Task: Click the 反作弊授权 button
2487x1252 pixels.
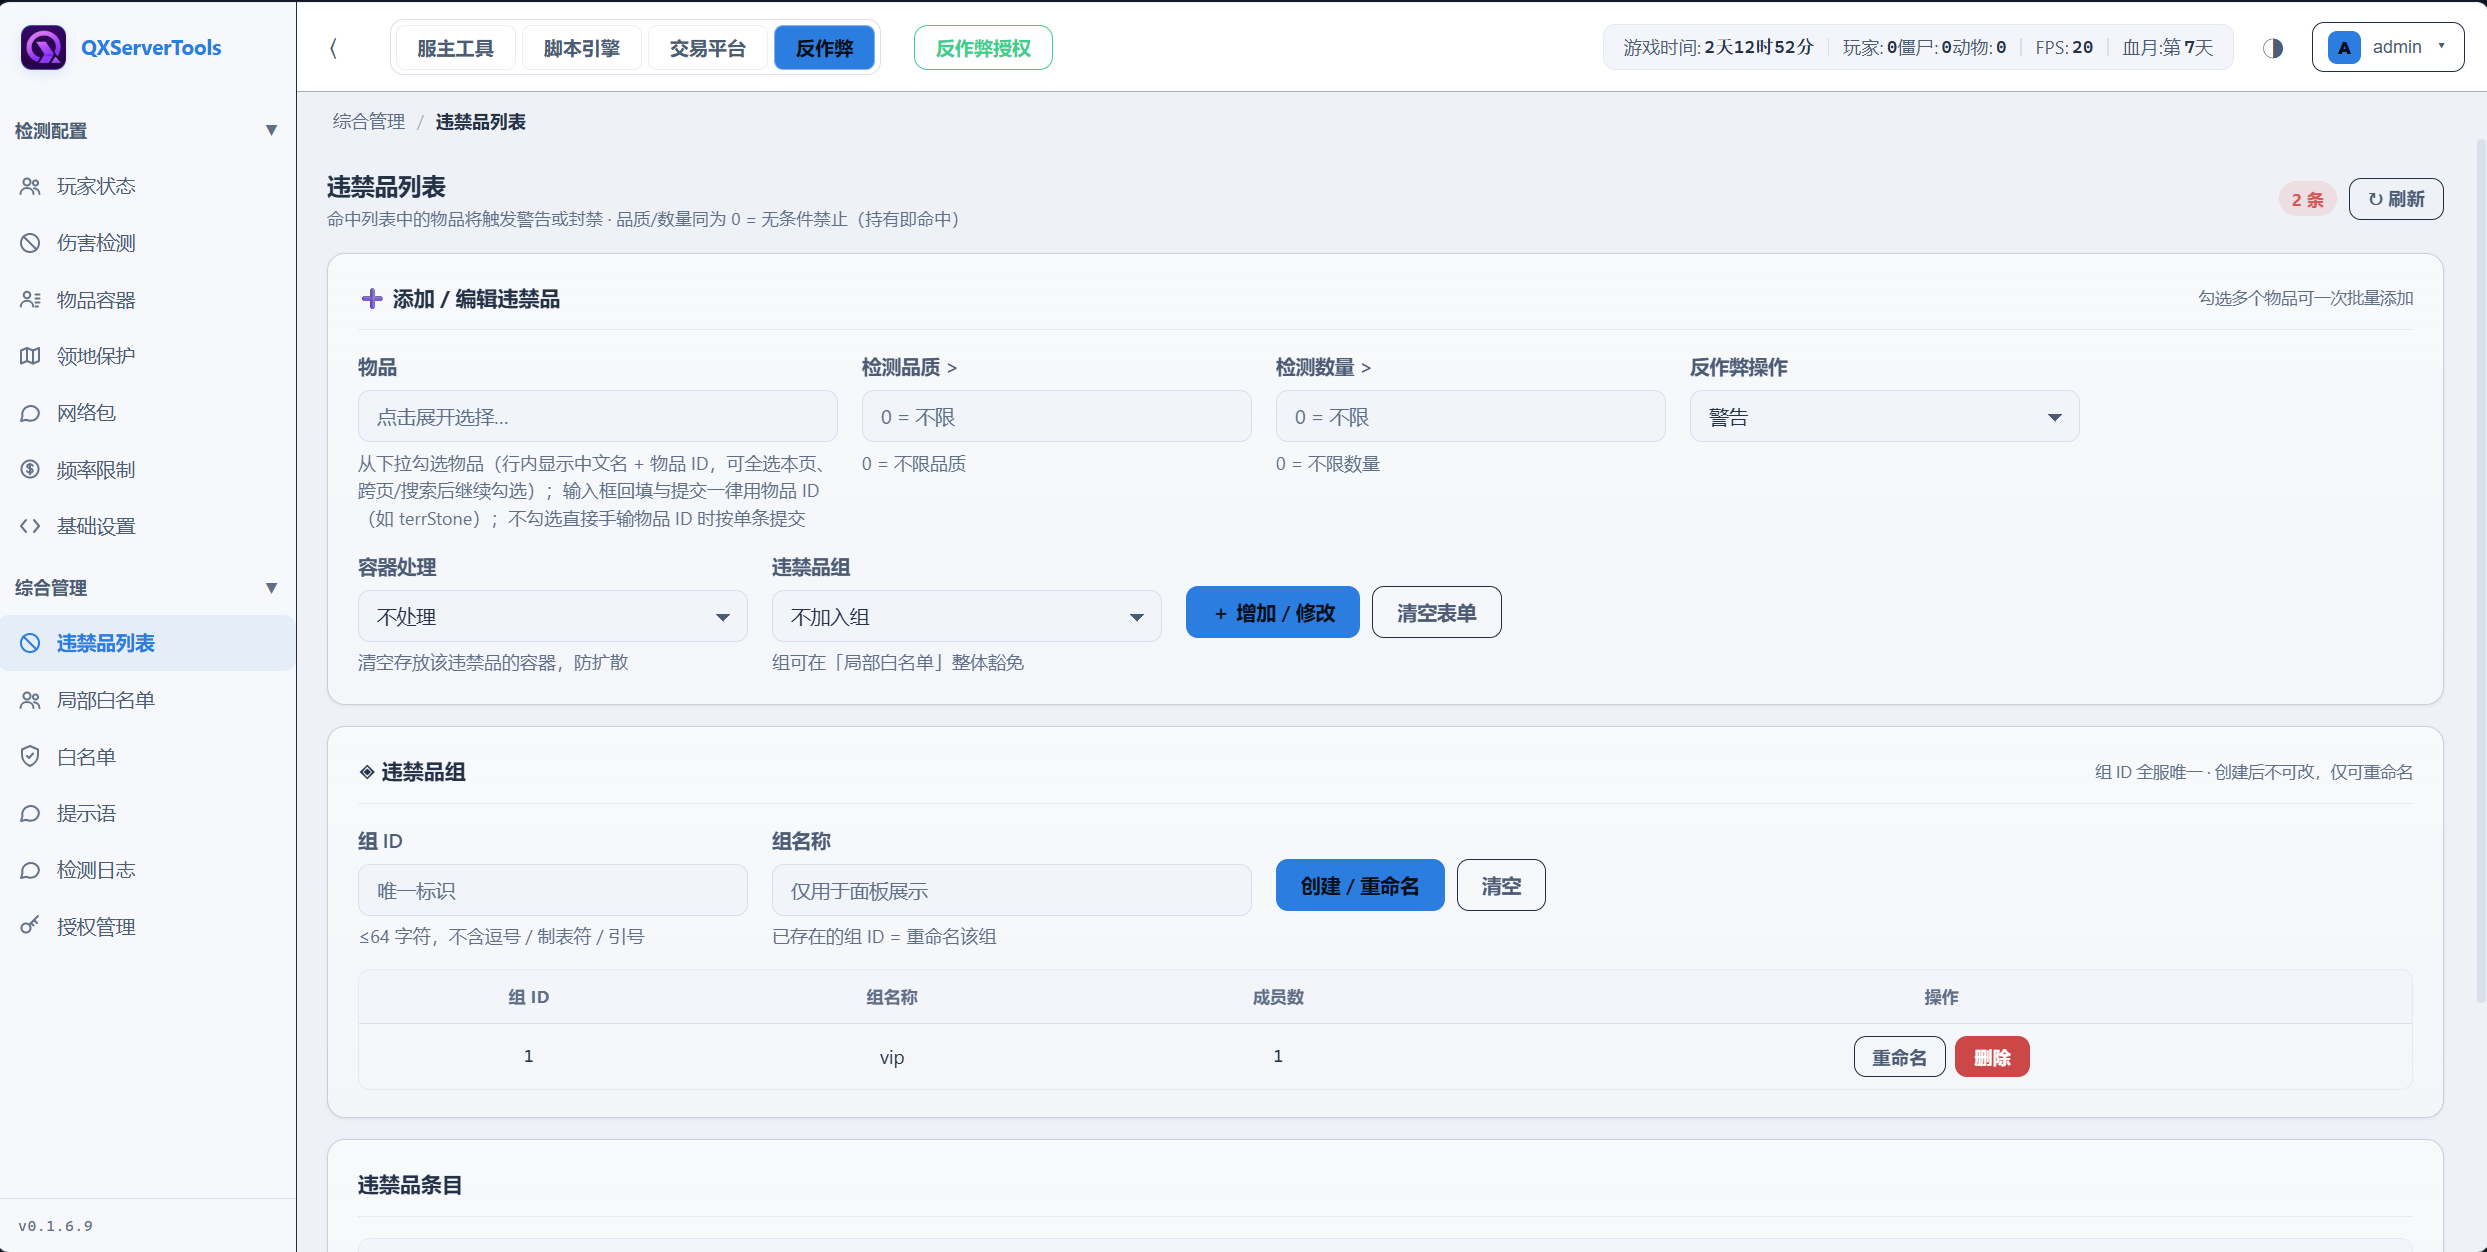Action: 983,48
